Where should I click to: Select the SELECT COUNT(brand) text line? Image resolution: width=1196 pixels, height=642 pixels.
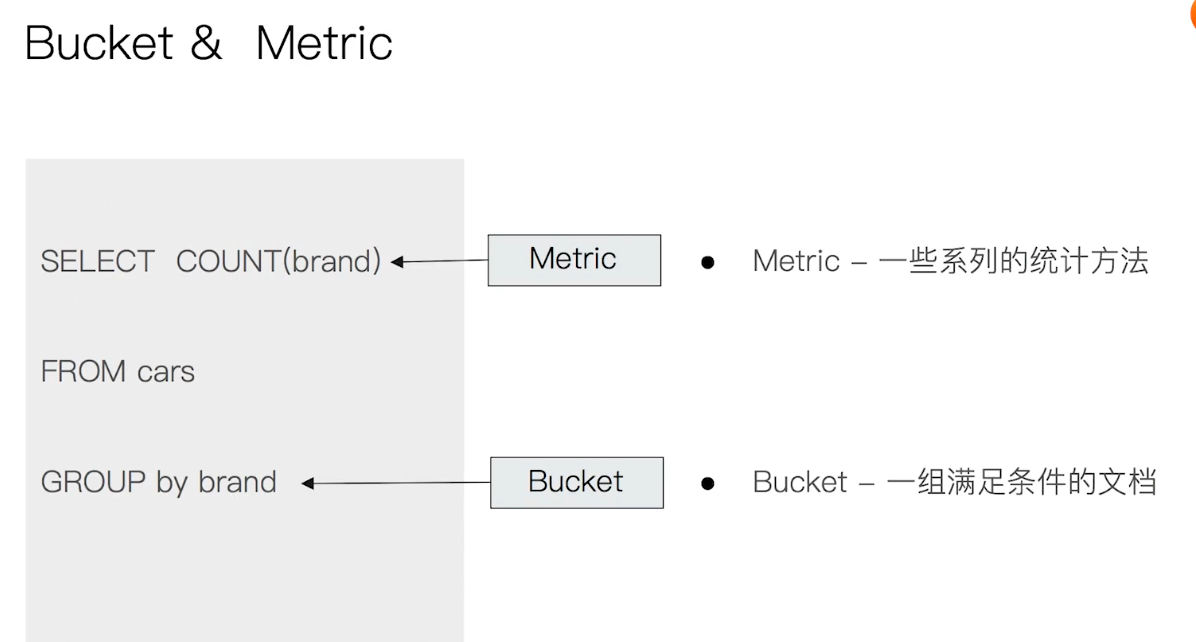coord(211,262)
